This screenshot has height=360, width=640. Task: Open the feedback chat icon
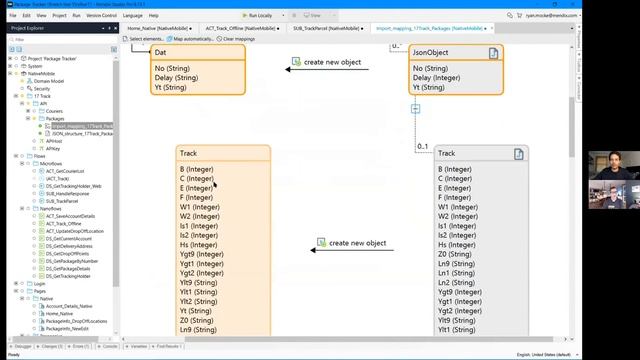point(510,16)
